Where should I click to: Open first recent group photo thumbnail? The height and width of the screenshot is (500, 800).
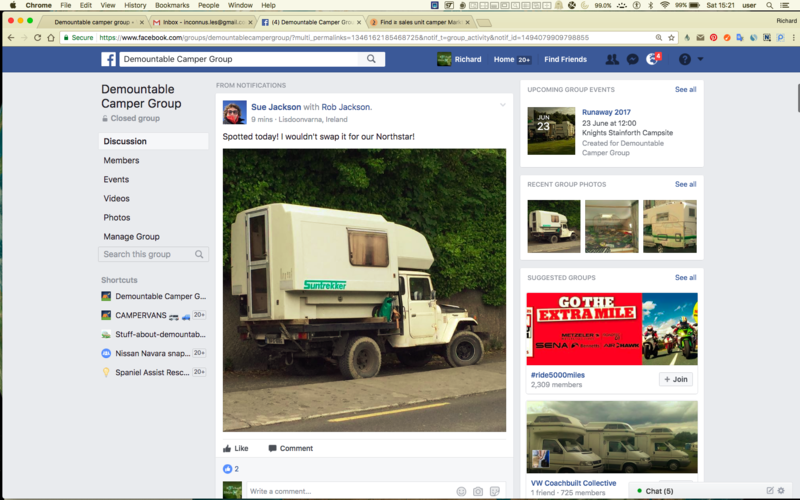pos(554,226)
